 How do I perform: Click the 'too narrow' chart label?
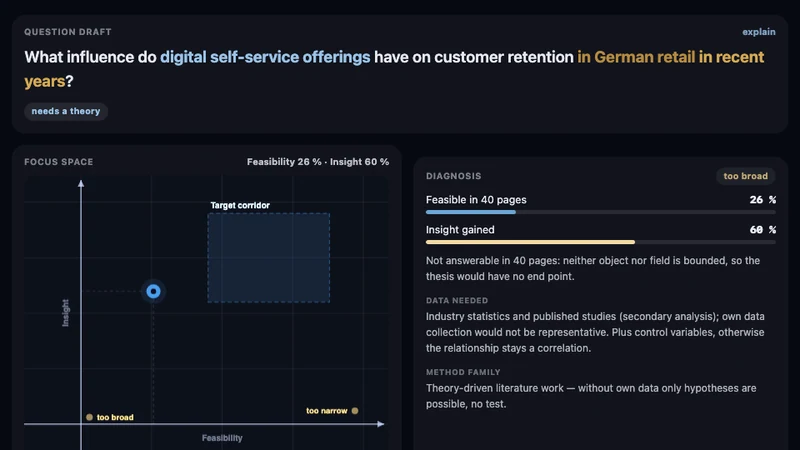(x=327, y=411)
